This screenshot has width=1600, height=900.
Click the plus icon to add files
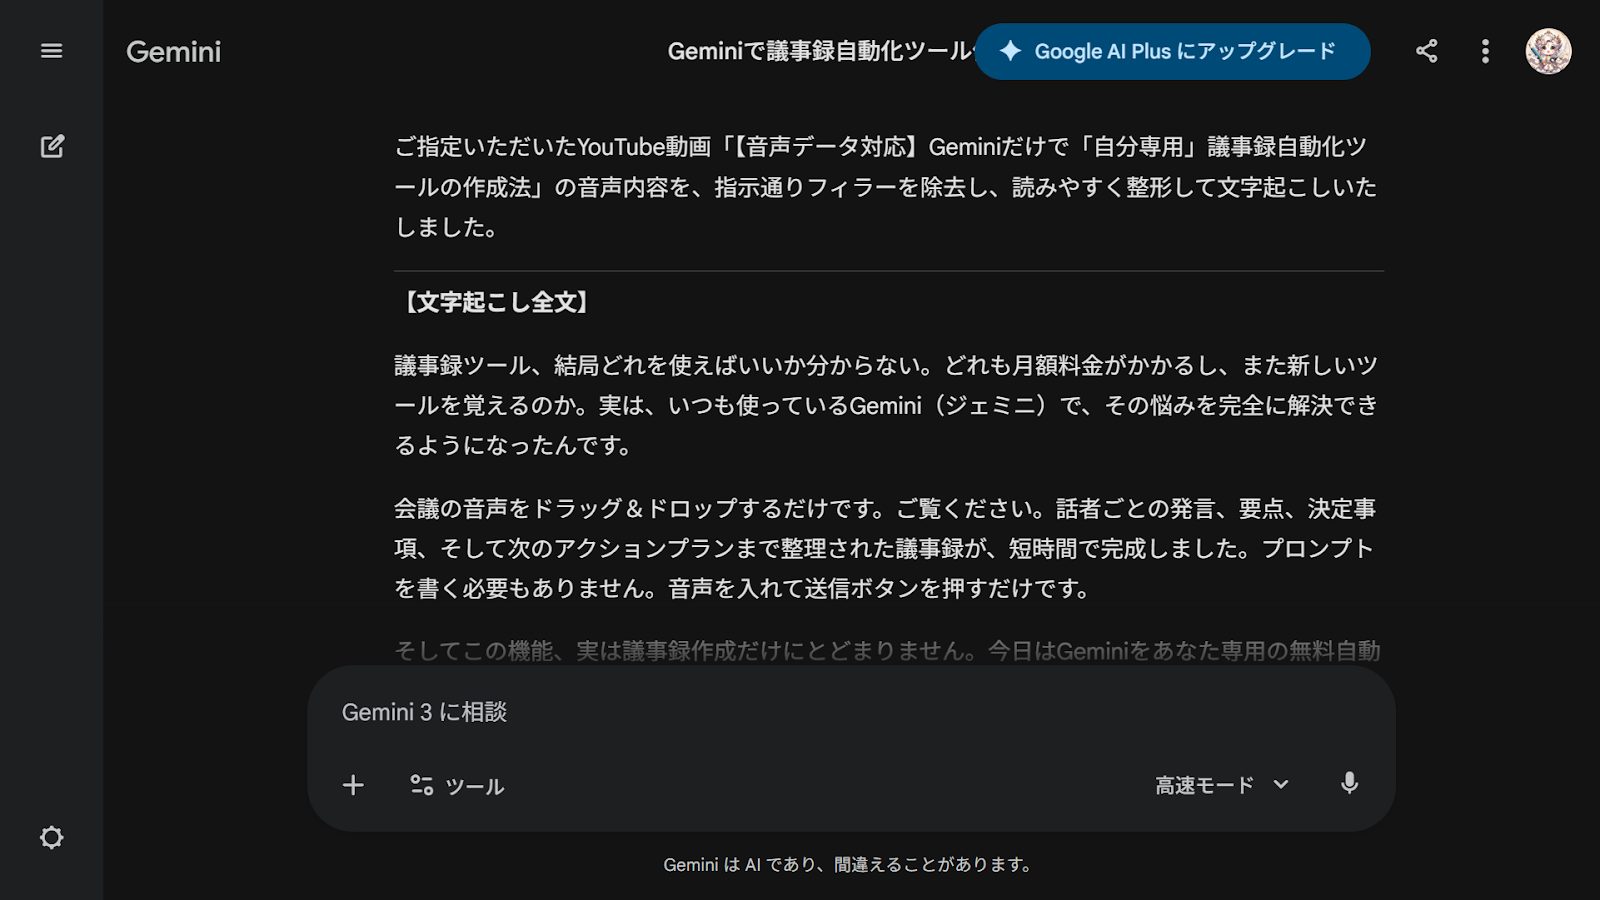point(353,785)
